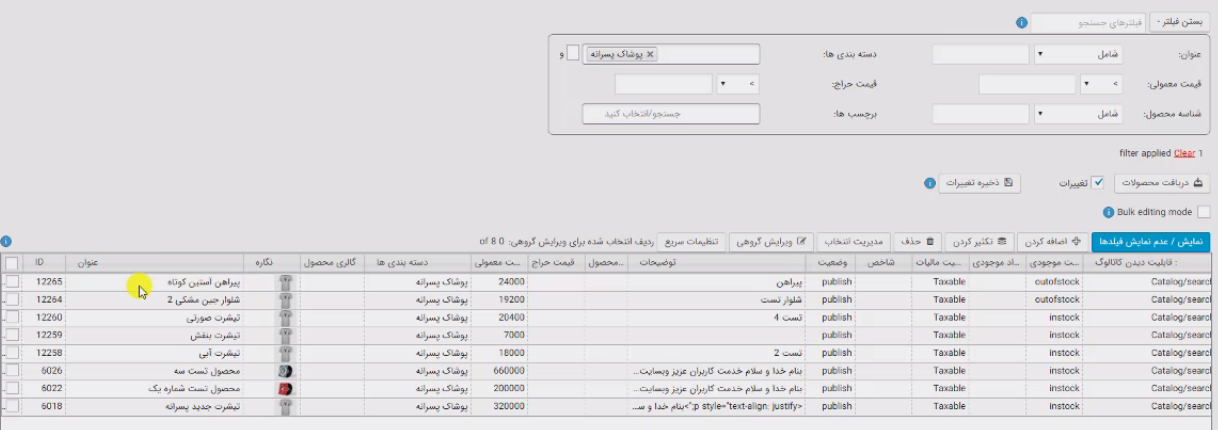Uncheck the تغییرات (changes) checkbox
This screenshot has width=1218, height=430.
click(x=1098, y=183)
